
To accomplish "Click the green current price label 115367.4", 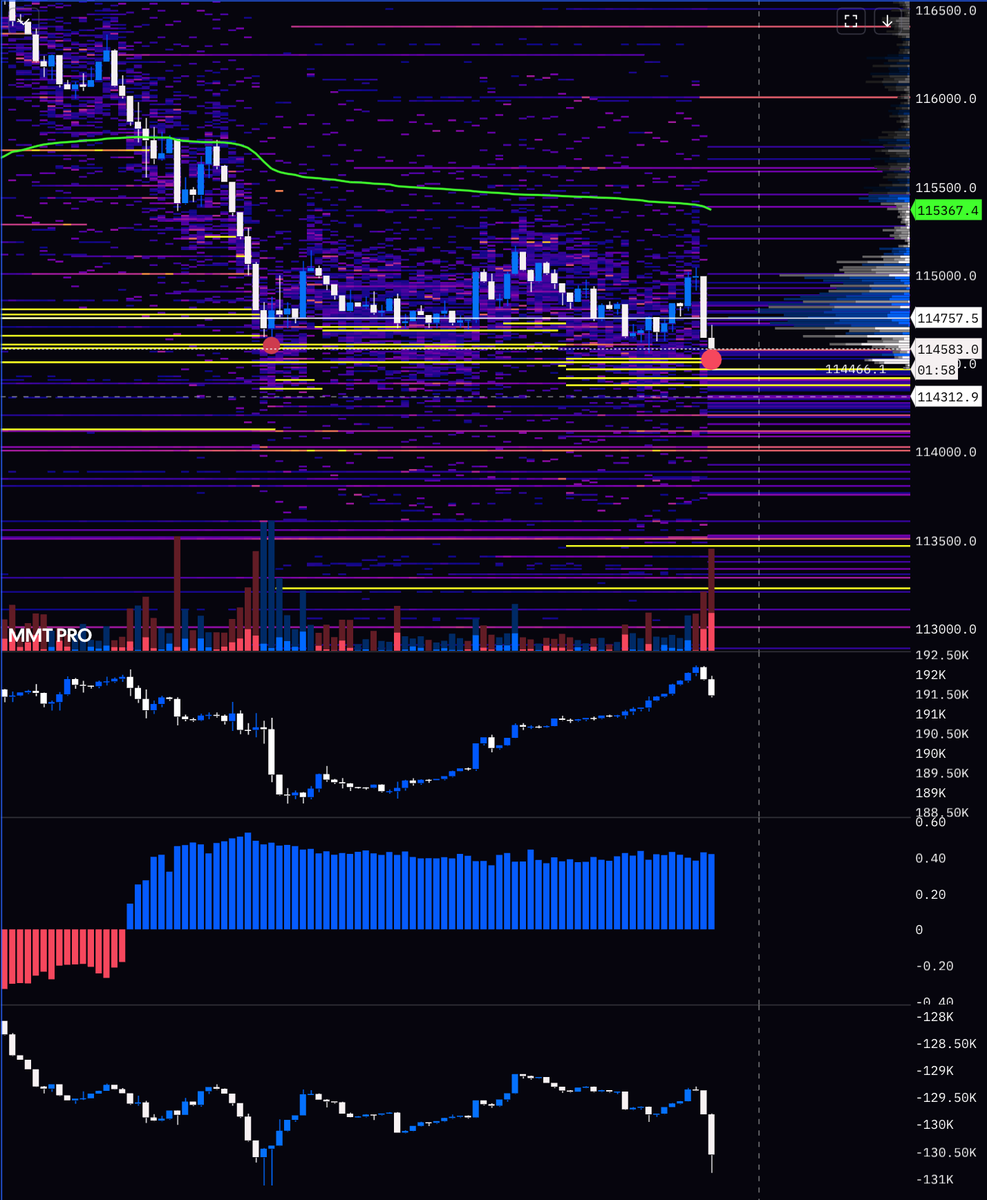I will coord(946,211).
